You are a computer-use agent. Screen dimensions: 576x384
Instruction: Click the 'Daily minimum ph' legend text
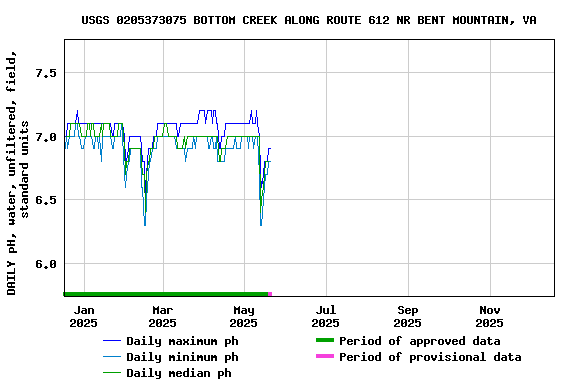pyautogui.click(x=183, y=357)
